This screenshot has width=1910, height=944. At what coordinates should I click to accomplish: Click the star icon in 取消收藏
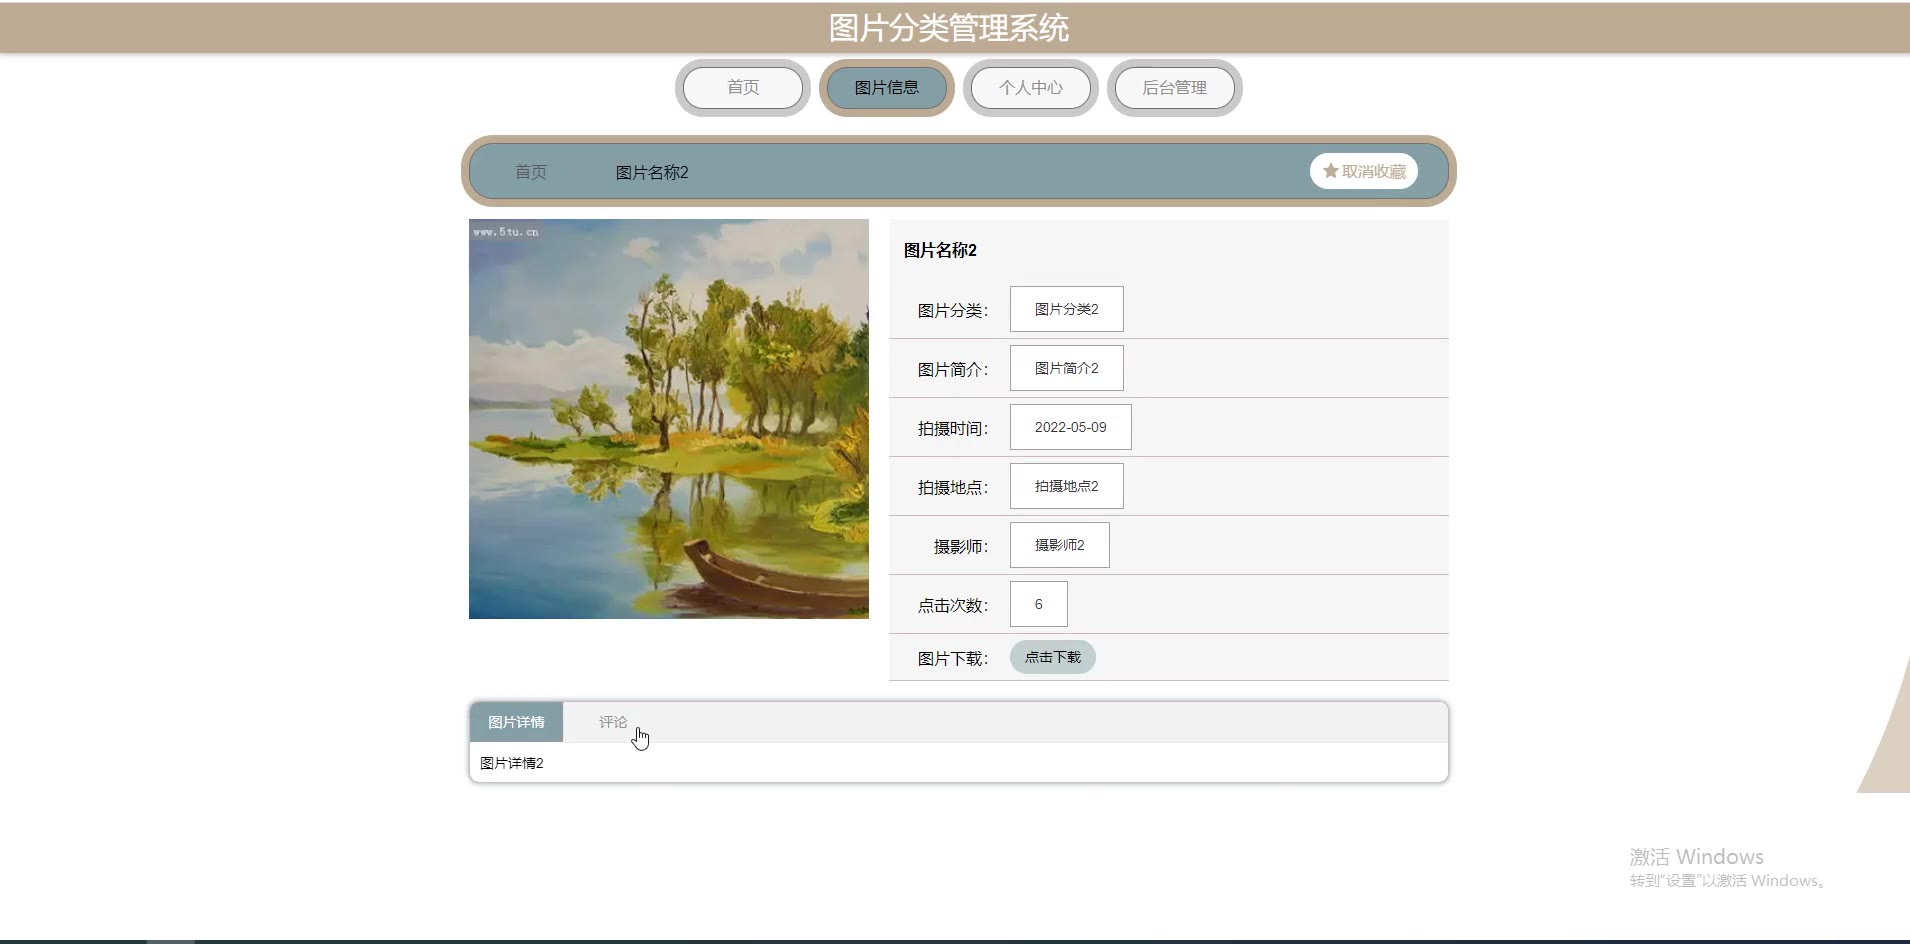[x=1330, y=171]
